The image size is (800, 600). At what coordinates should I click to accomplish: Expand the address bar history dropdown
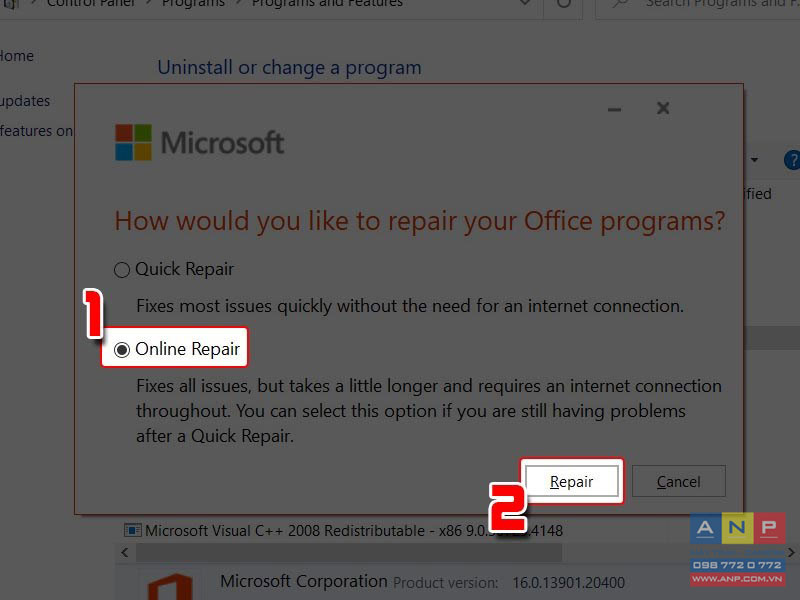click(523, 4)
